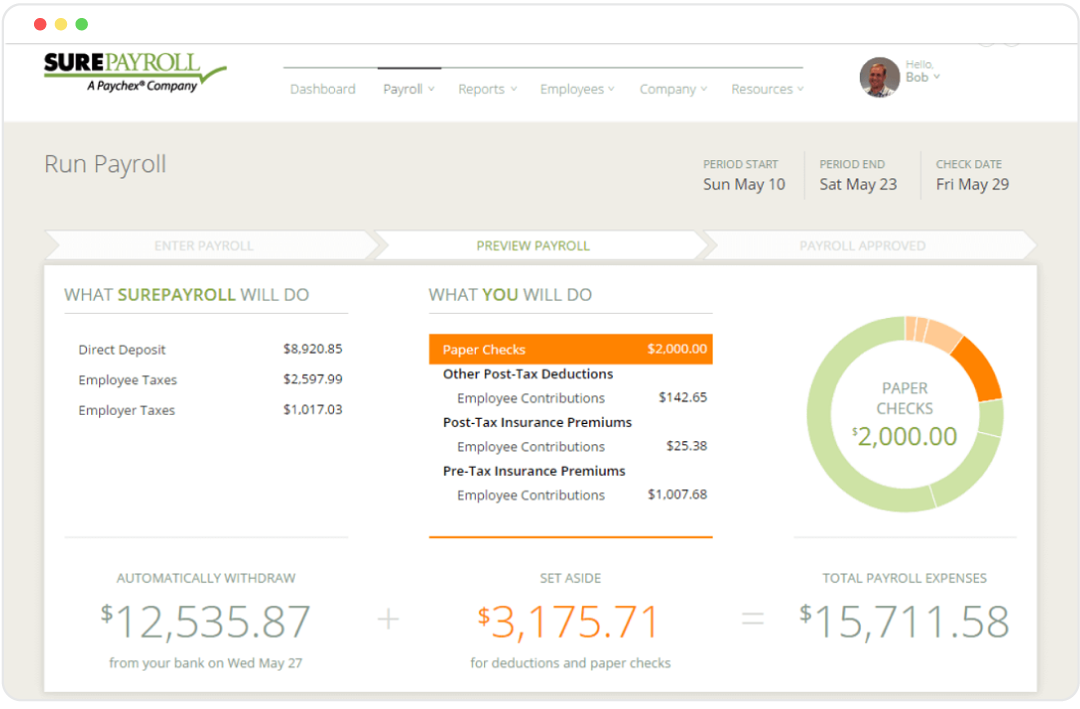Open the Payroll Approved step
1080x709 pixels.
coord(862,245)
